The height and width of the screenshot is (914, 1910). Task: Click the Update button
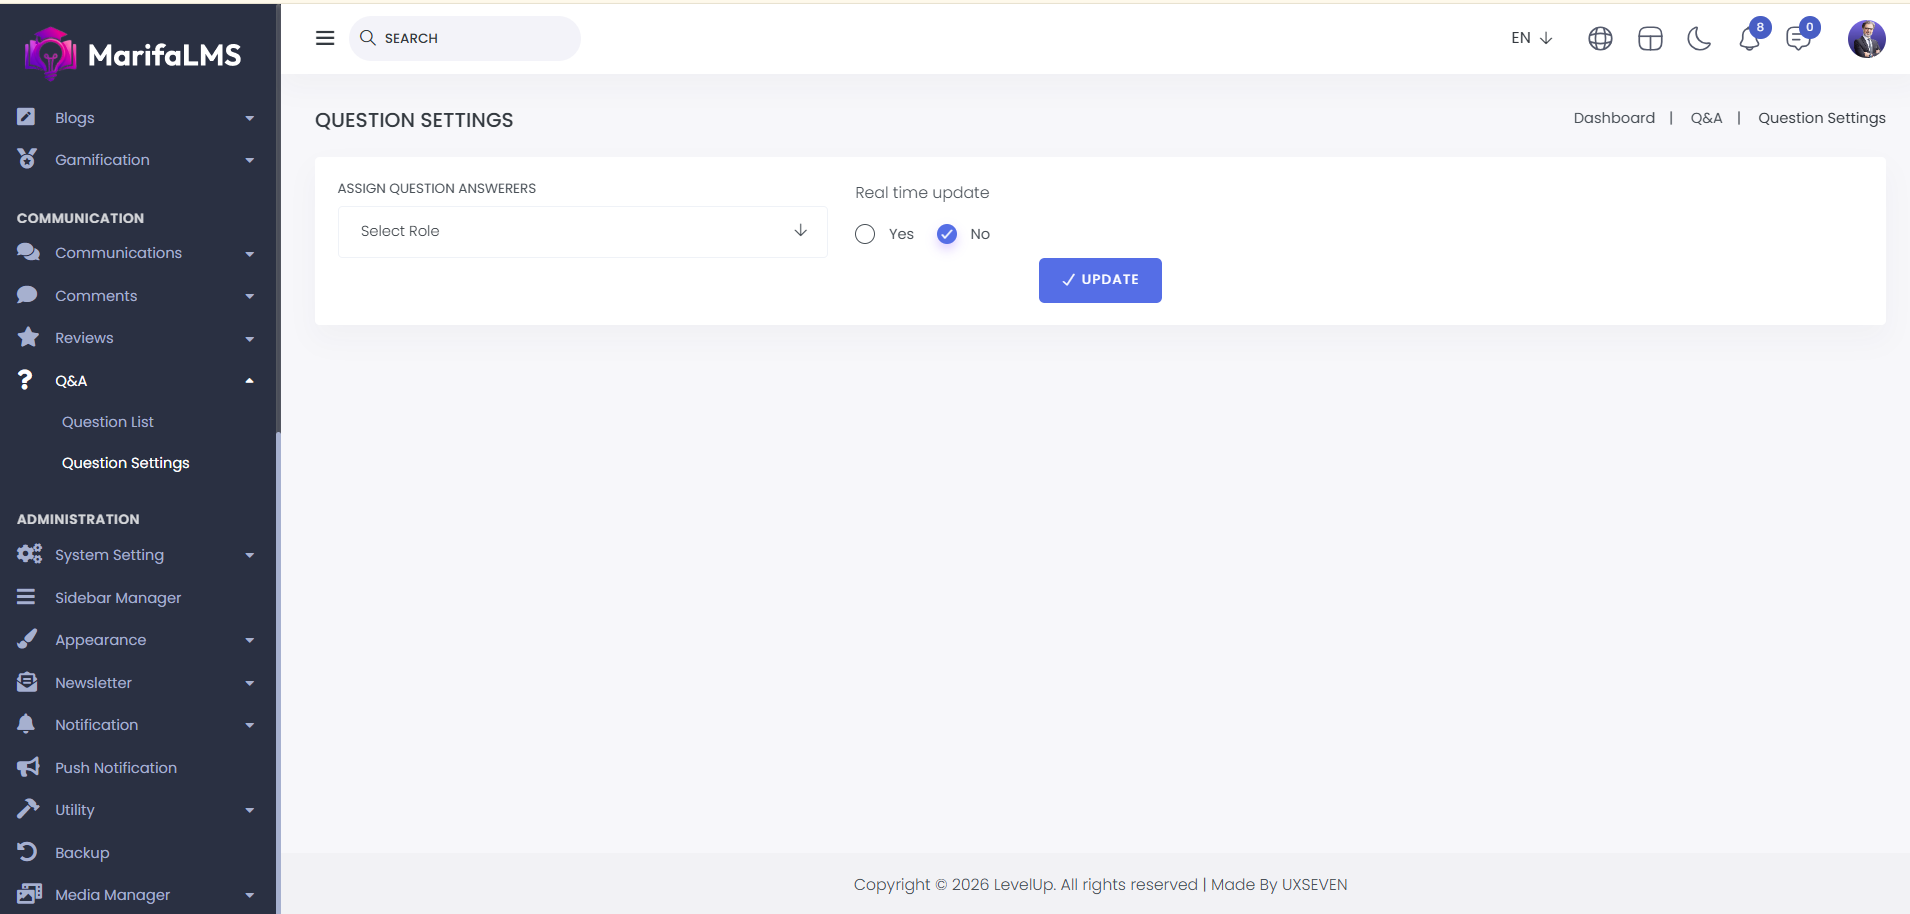tap(1100, 280)
